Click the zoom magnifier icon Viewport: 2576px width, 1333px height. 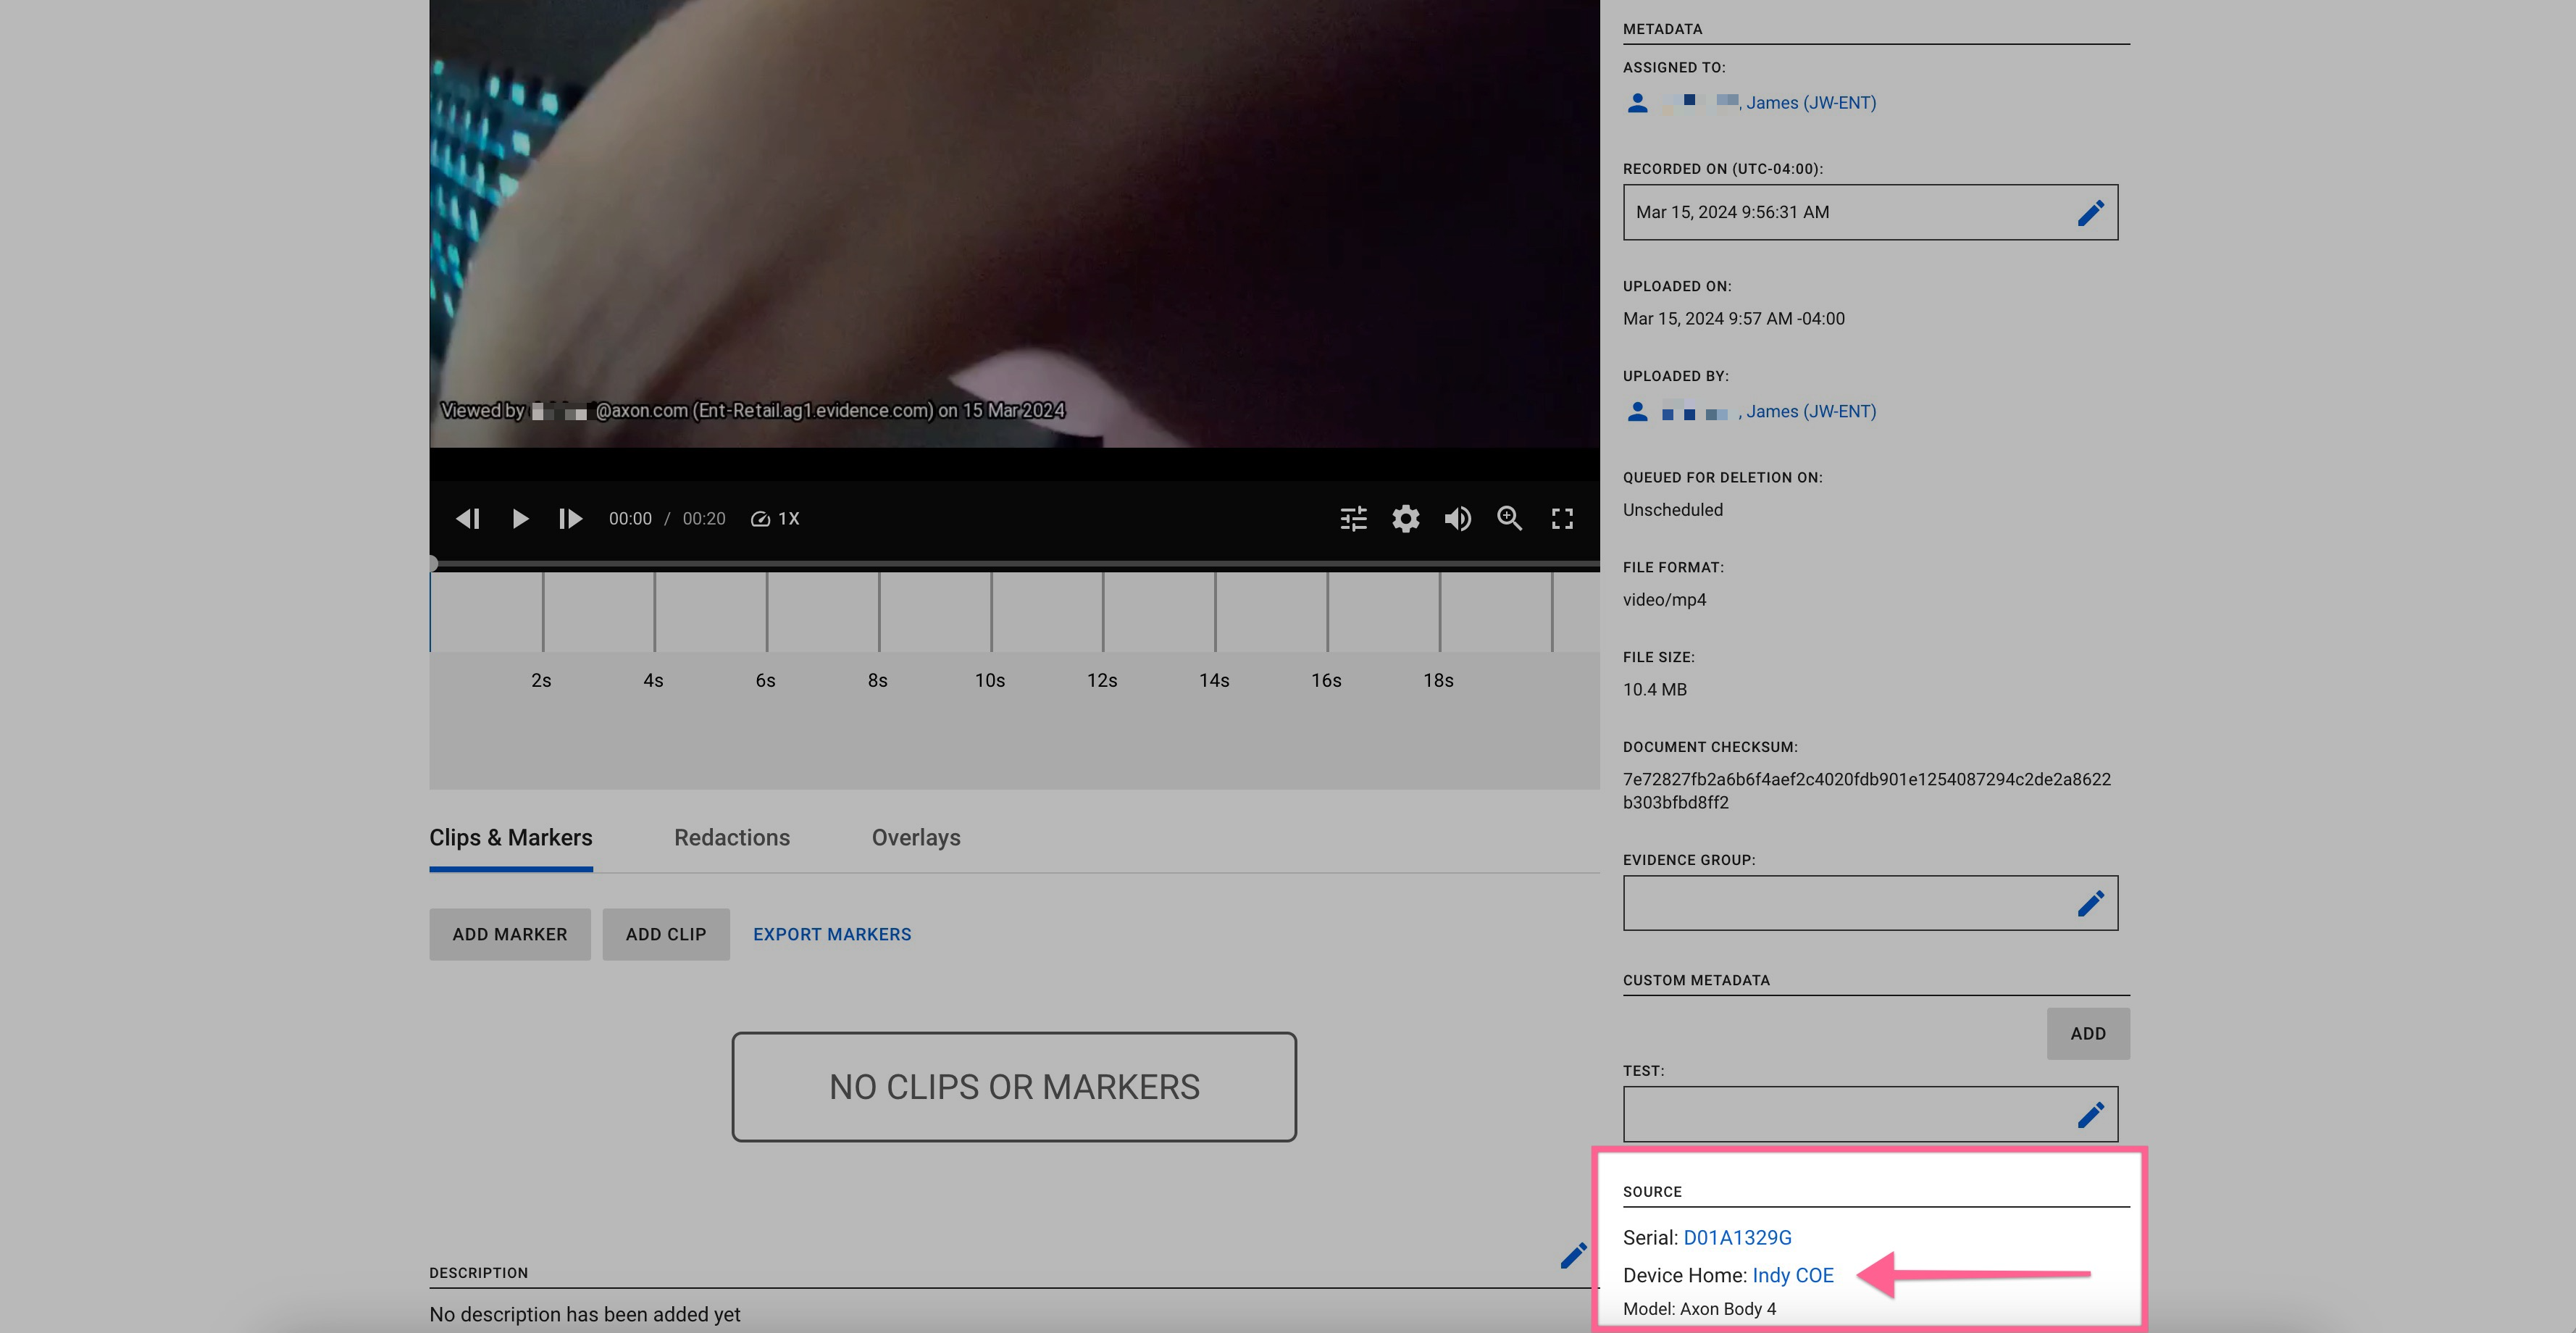pyautogui.click(x=1509, y=518)
